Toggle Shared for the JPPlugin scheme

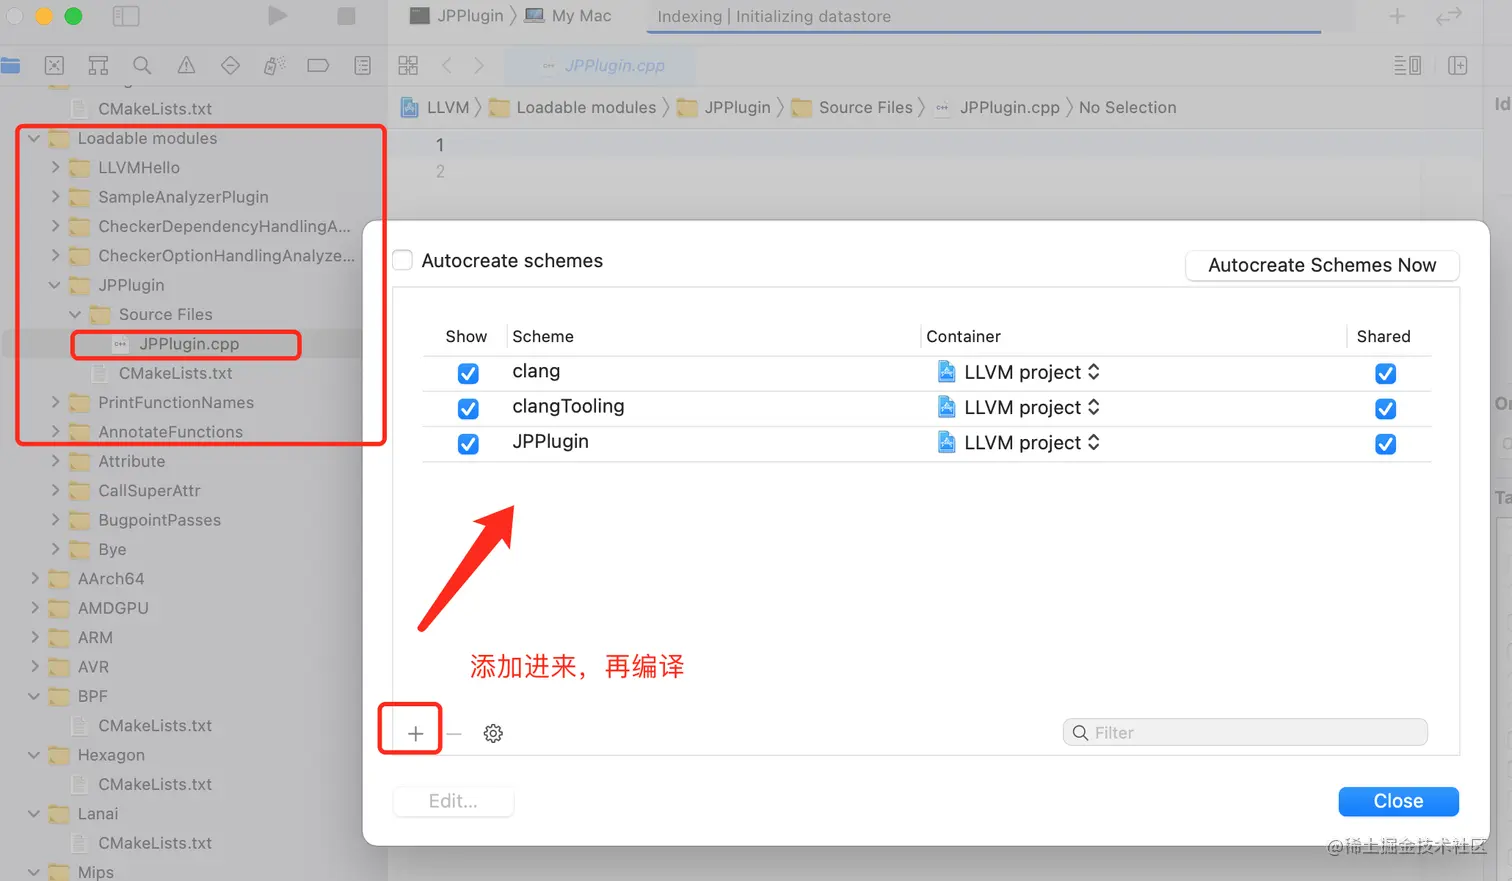point(1385,443)
